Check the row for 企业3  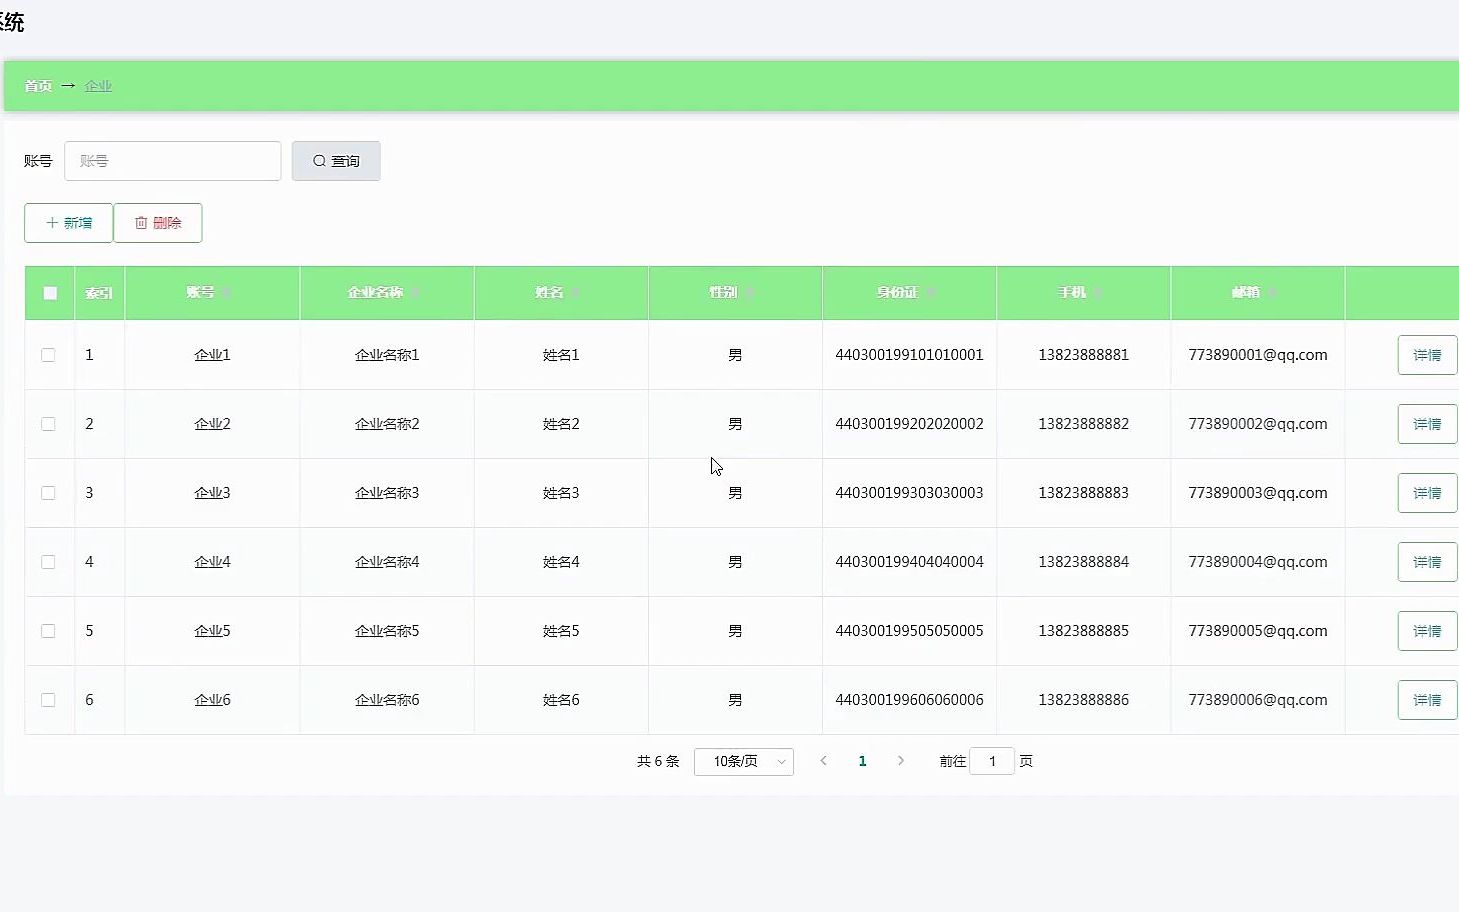(x=48, y=493)
